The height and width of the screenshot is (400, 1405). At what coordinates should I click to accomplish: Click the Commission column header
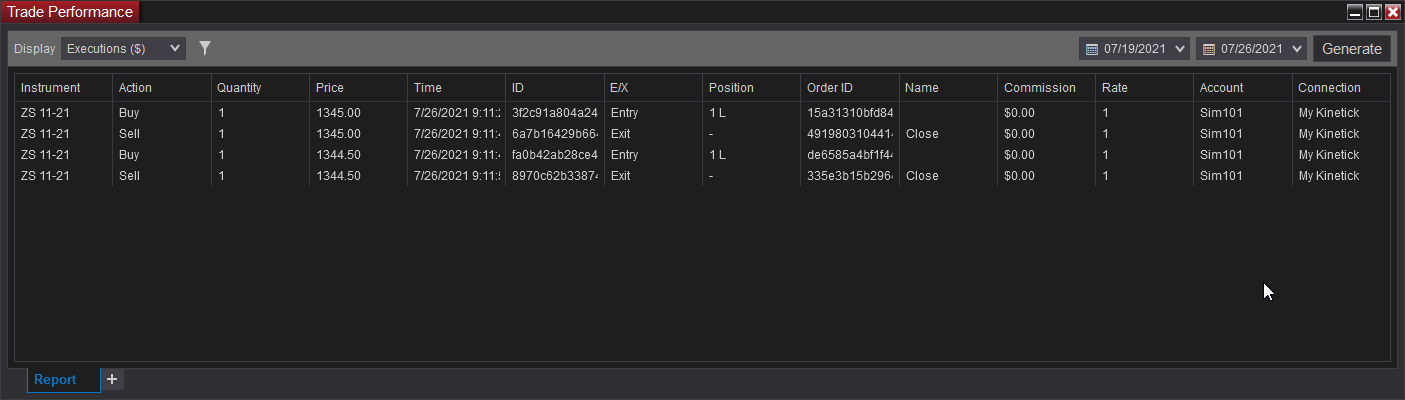1040,88
